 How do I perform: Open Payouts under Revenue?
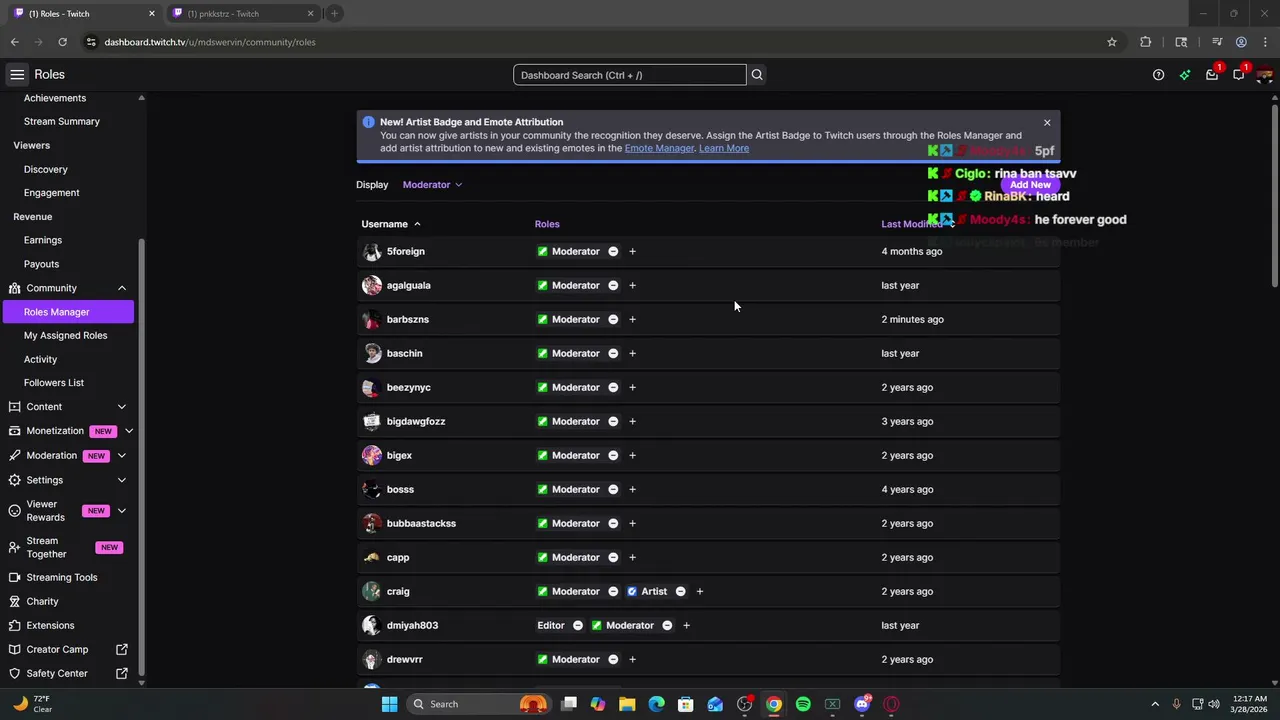pyautogui.click(x=42, y=265)
